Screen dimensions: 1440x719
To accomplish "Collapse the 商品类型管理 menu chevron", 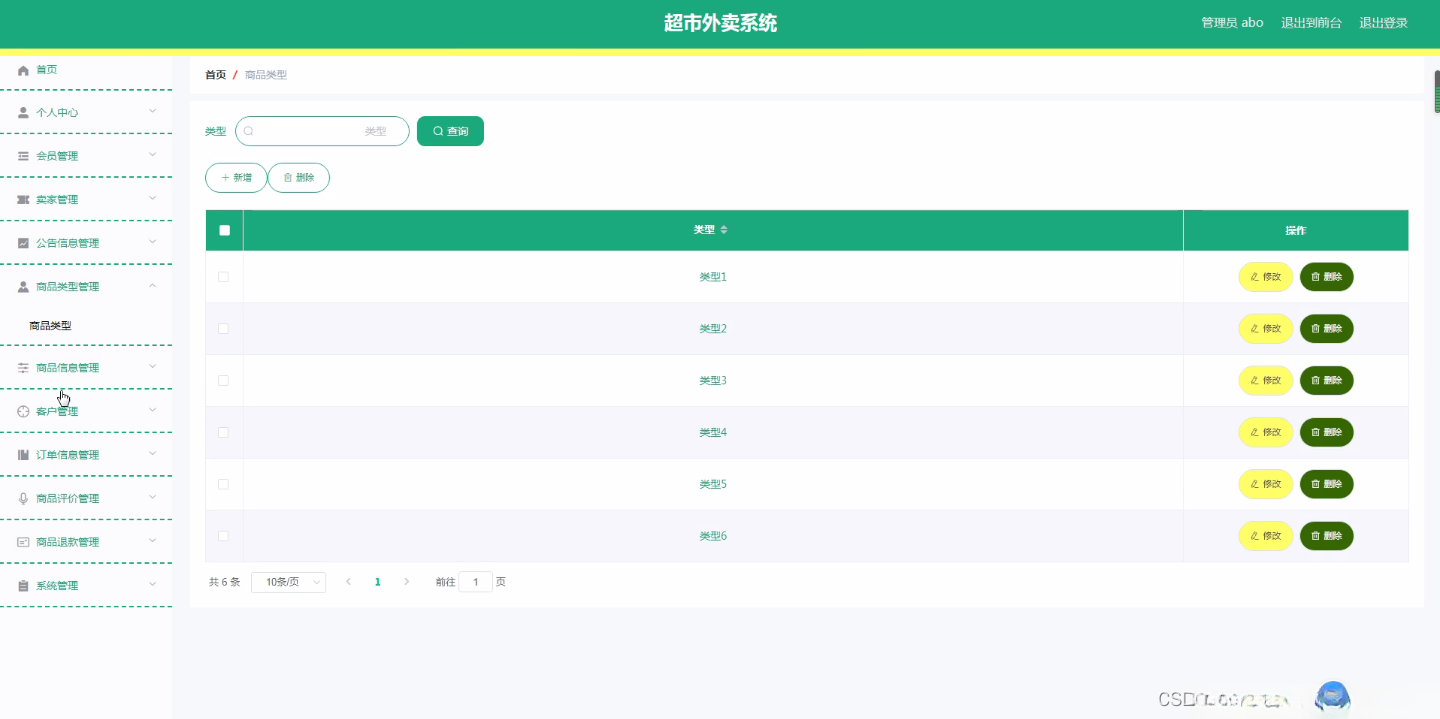I will 153,286.
